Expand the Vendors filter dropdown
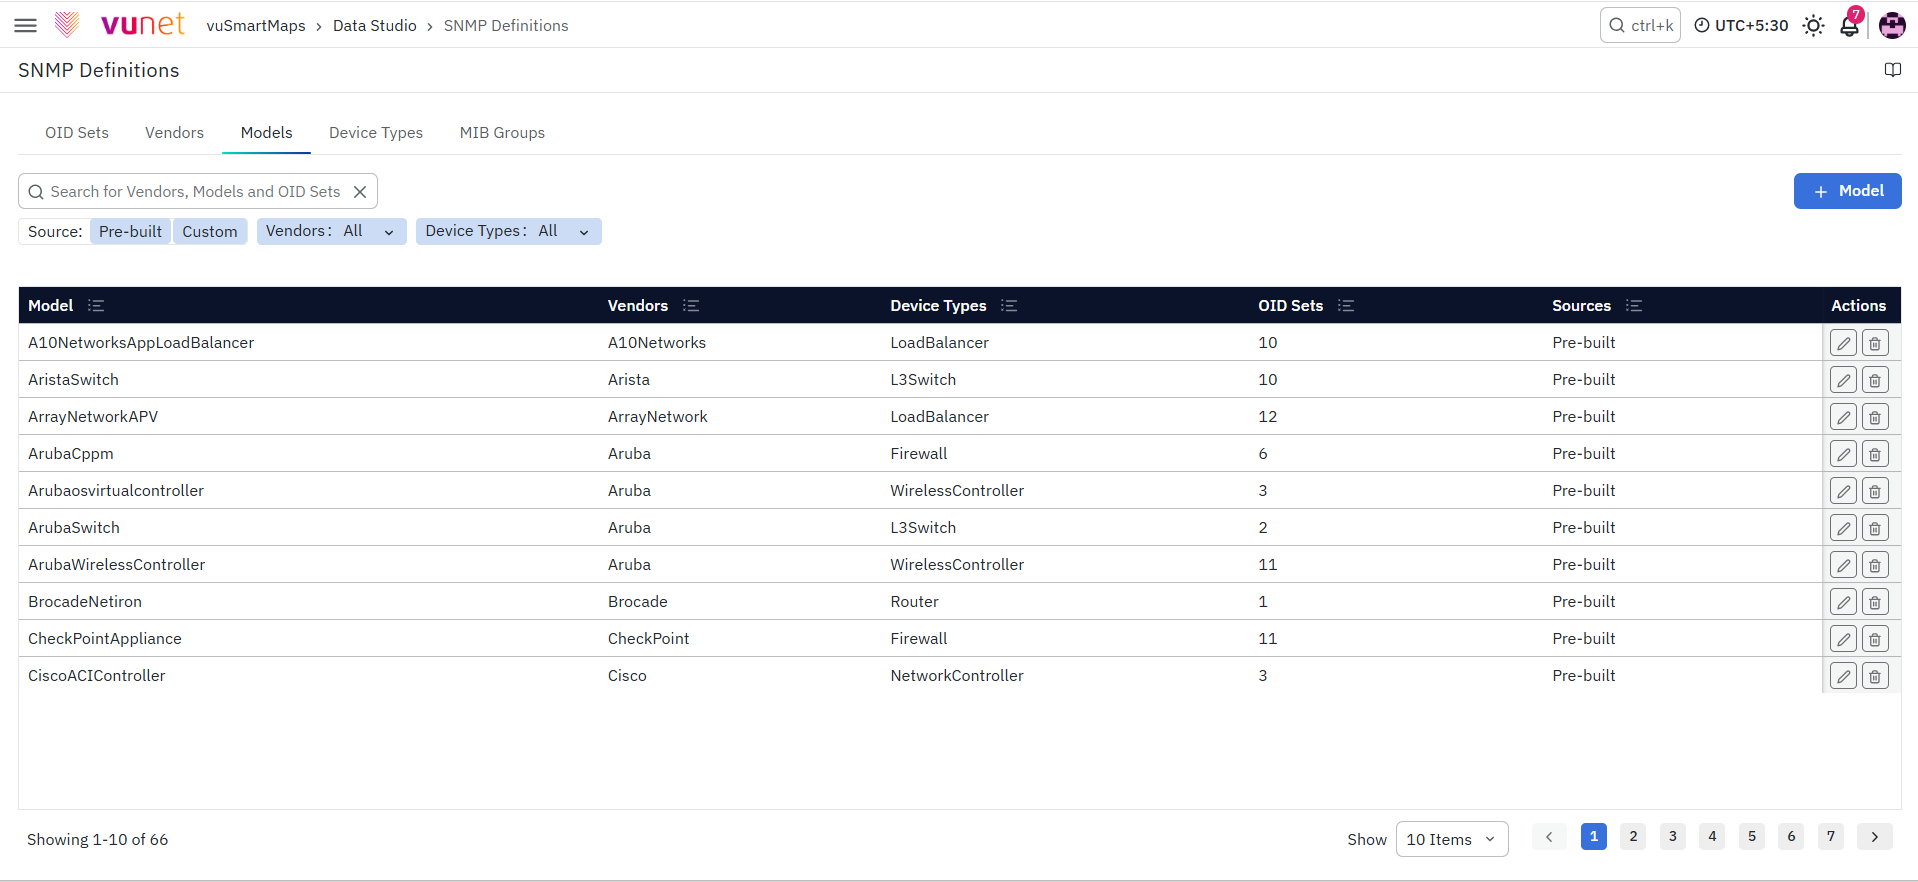 coord(331,231)
